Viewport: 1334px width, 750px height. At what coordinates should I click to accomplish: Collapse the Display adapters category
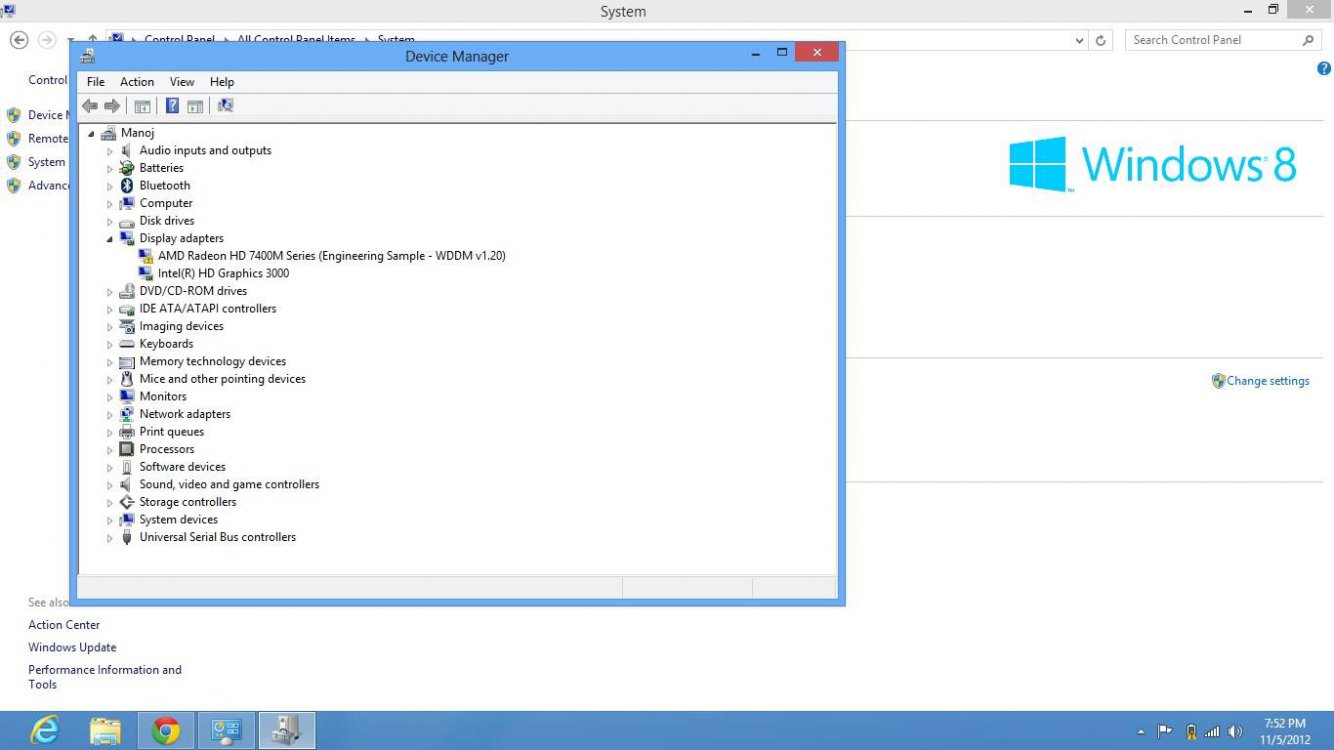point(110,239)
